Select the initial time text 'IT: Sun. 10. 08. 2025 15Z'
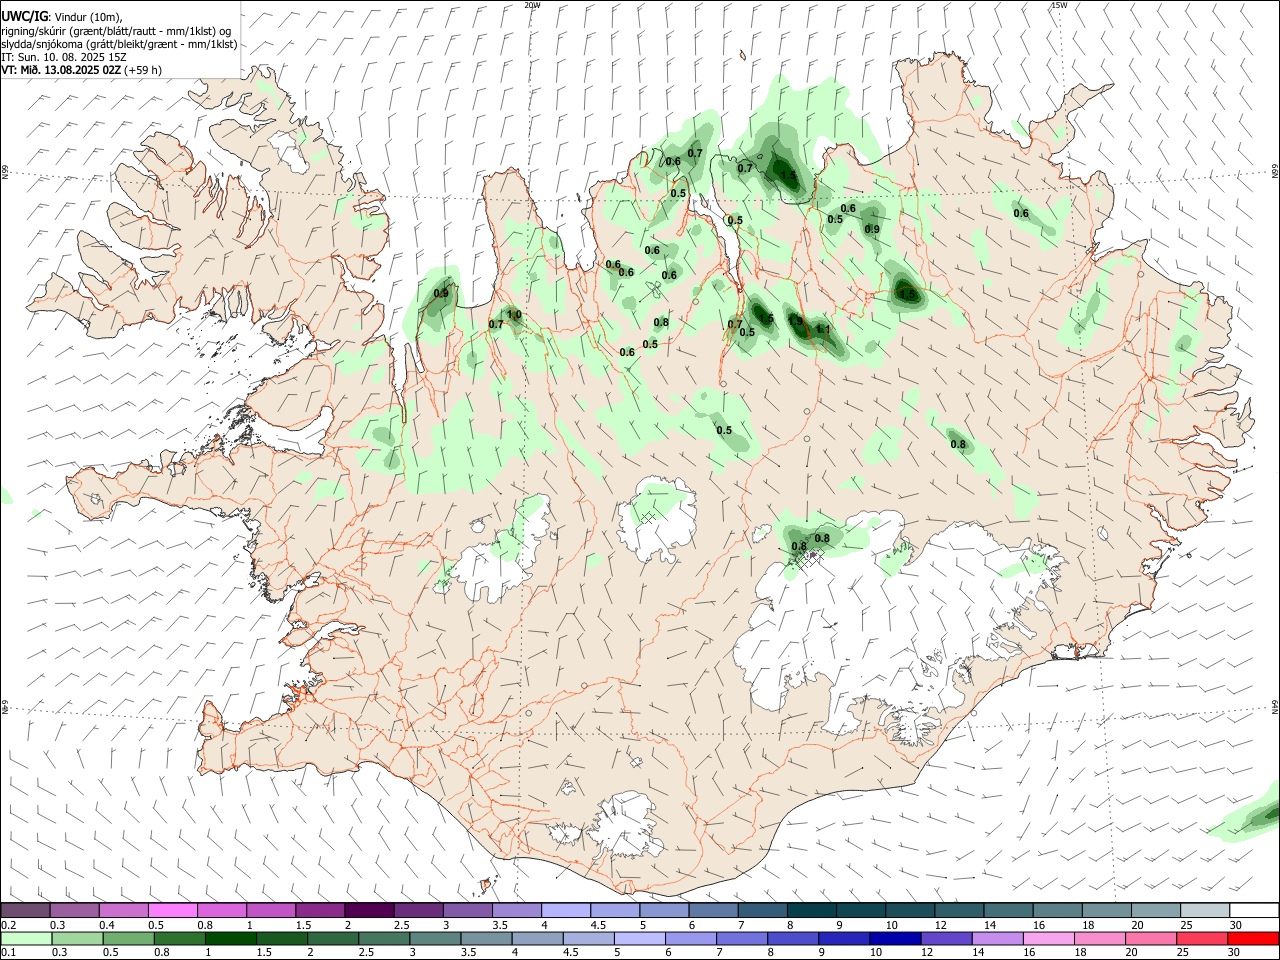This screenshot has height=960, width=1280. click(x=64, y=57)
